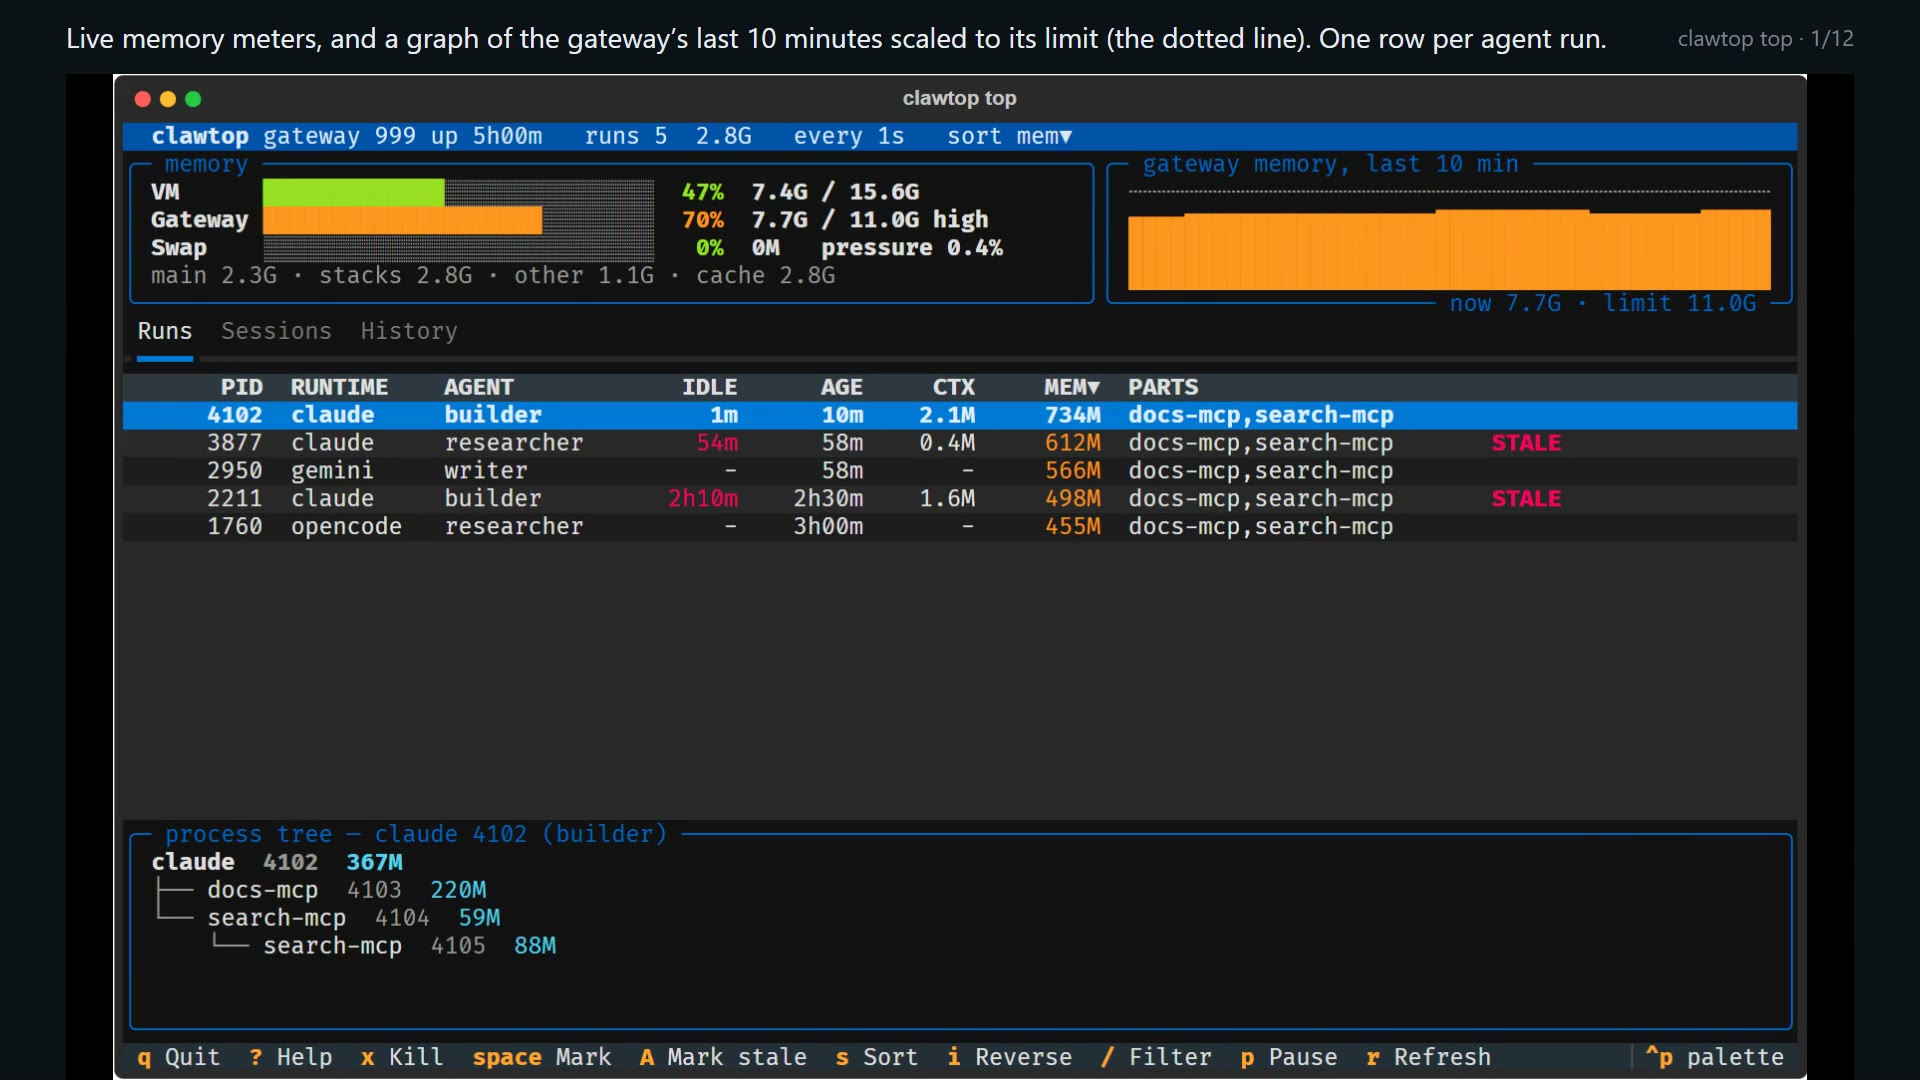Click the 54m idle value
Viewport: 1920px width, 1080px height.
click(717, 443)
